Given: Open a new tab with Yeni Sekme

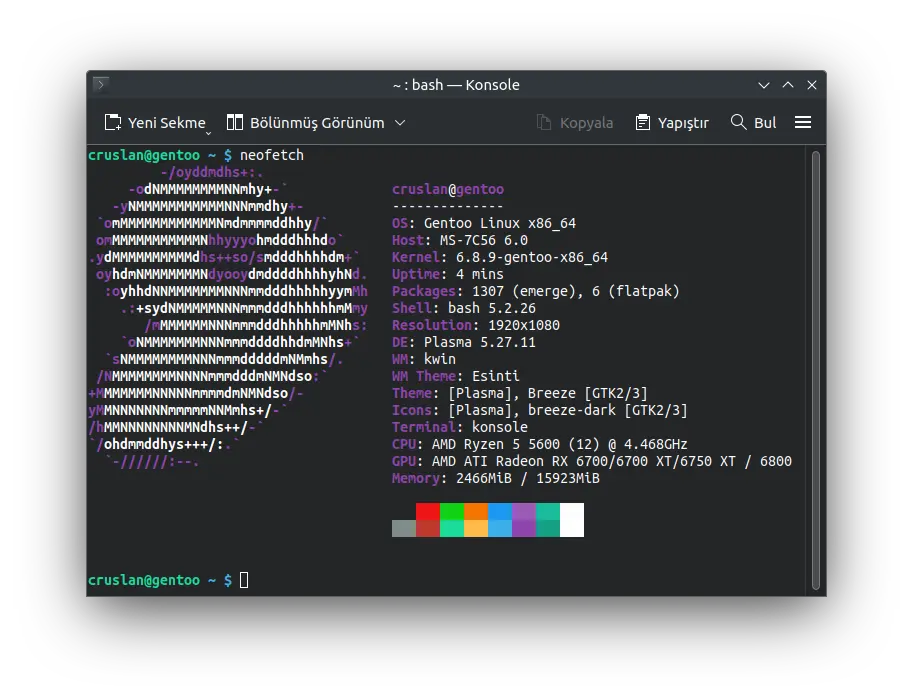Looking at the screenshot, I should pyautogui.click(x=155, y=123).
